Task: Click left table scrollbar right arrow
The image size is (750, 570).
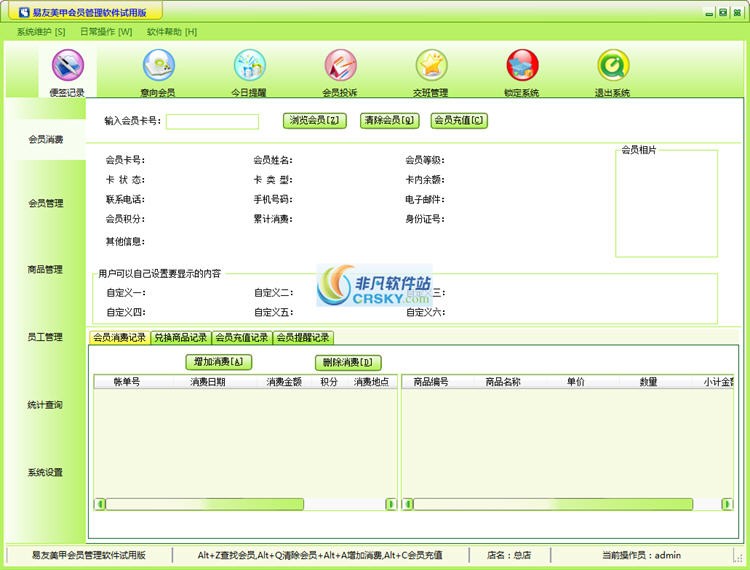Action: click(x=391, y=504)
